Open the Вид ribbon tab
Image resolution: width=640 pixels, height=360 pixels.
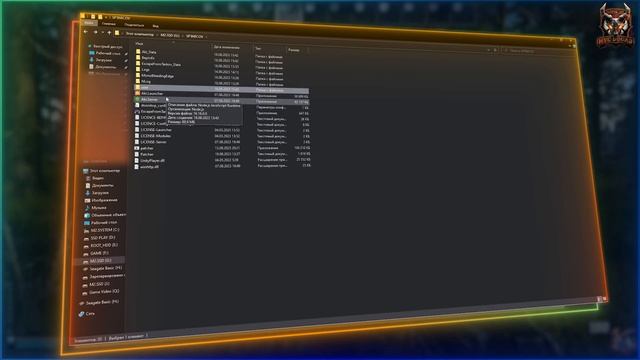point(156,26)
